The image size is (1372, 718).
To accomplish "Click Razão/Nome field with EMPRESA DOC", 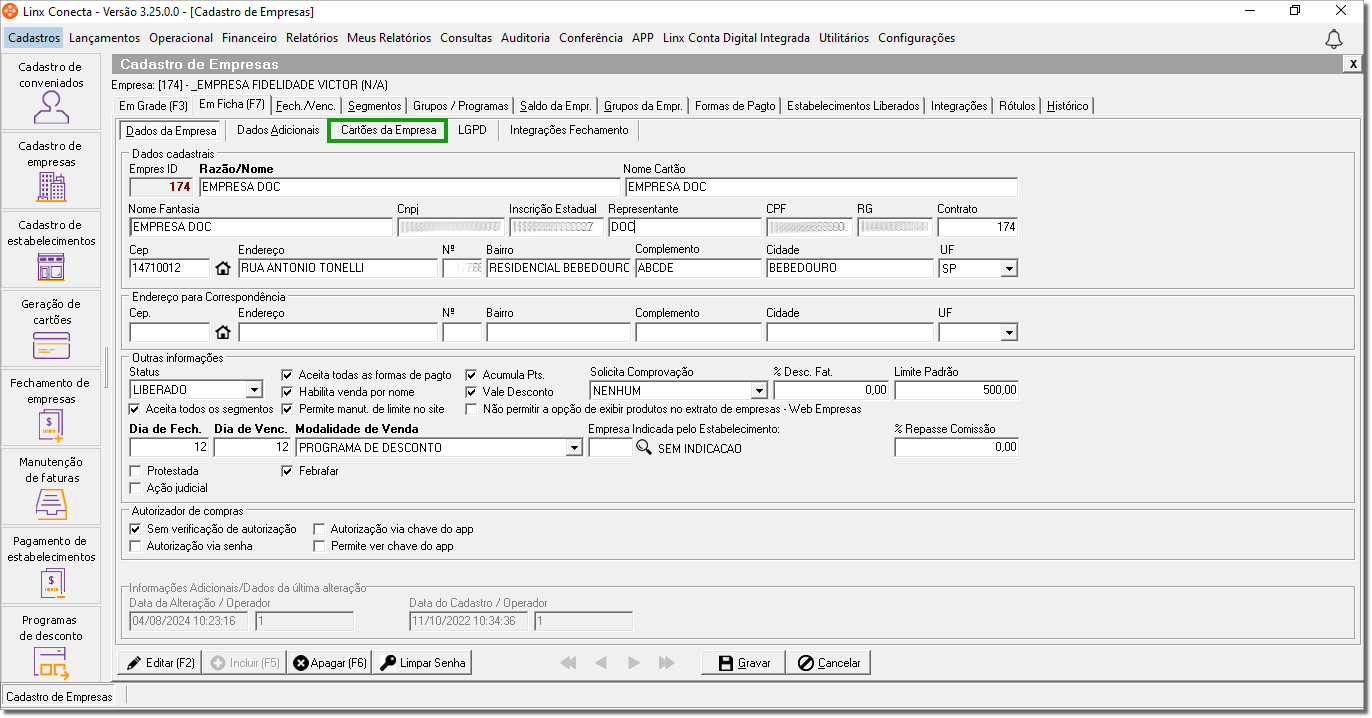I will 410,187.
